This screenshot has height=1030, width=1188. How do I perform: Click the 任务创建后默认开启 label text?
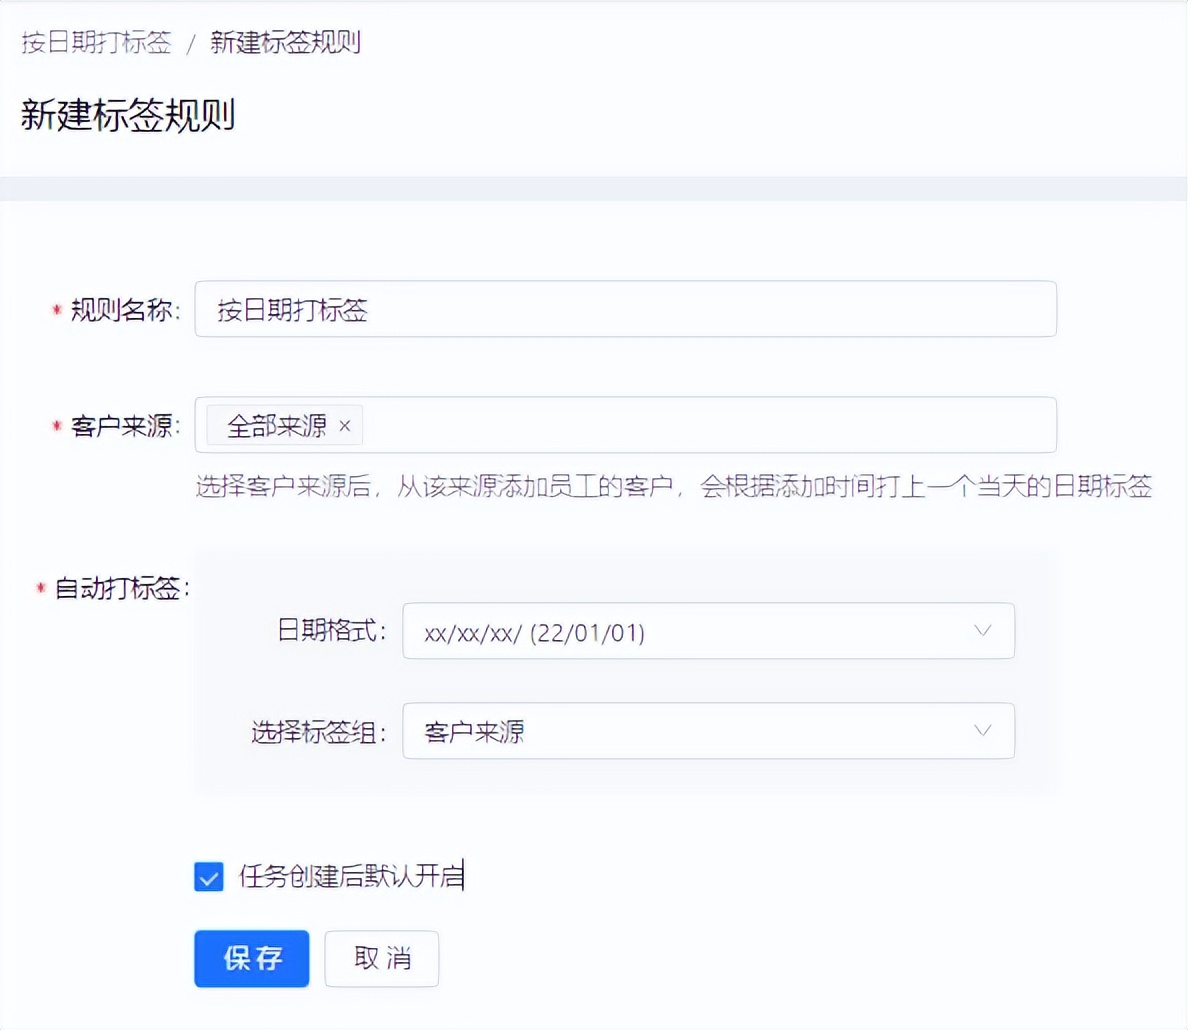click(352, 877)
